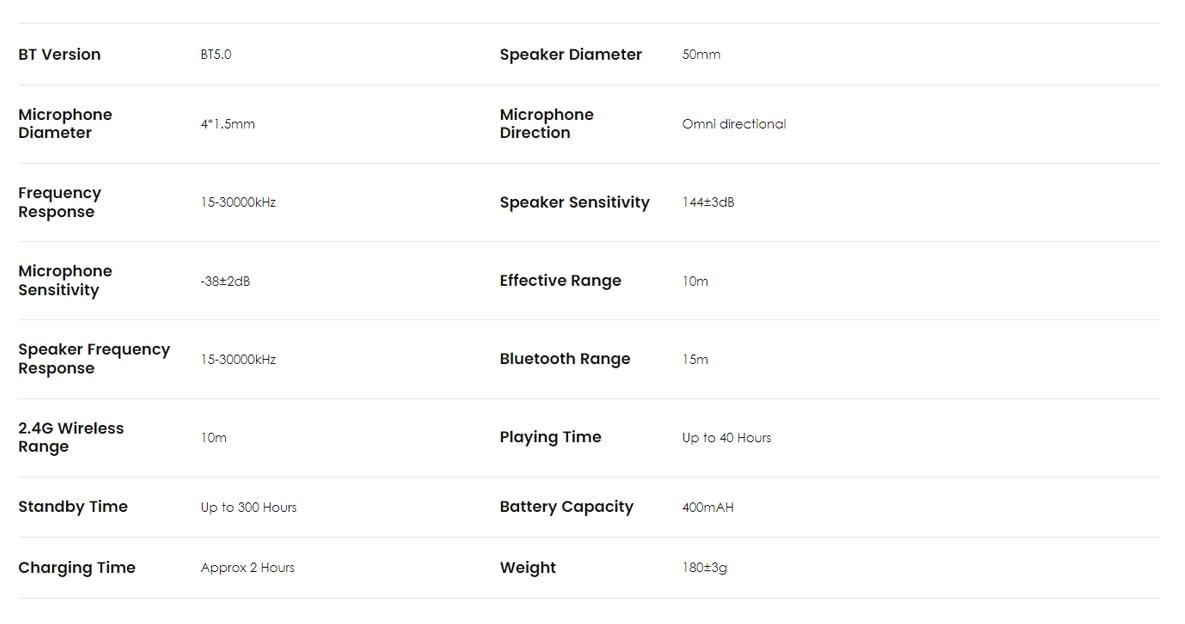
Task: Select the 15m Bluetooth Range value
Action: coord(695,359)
